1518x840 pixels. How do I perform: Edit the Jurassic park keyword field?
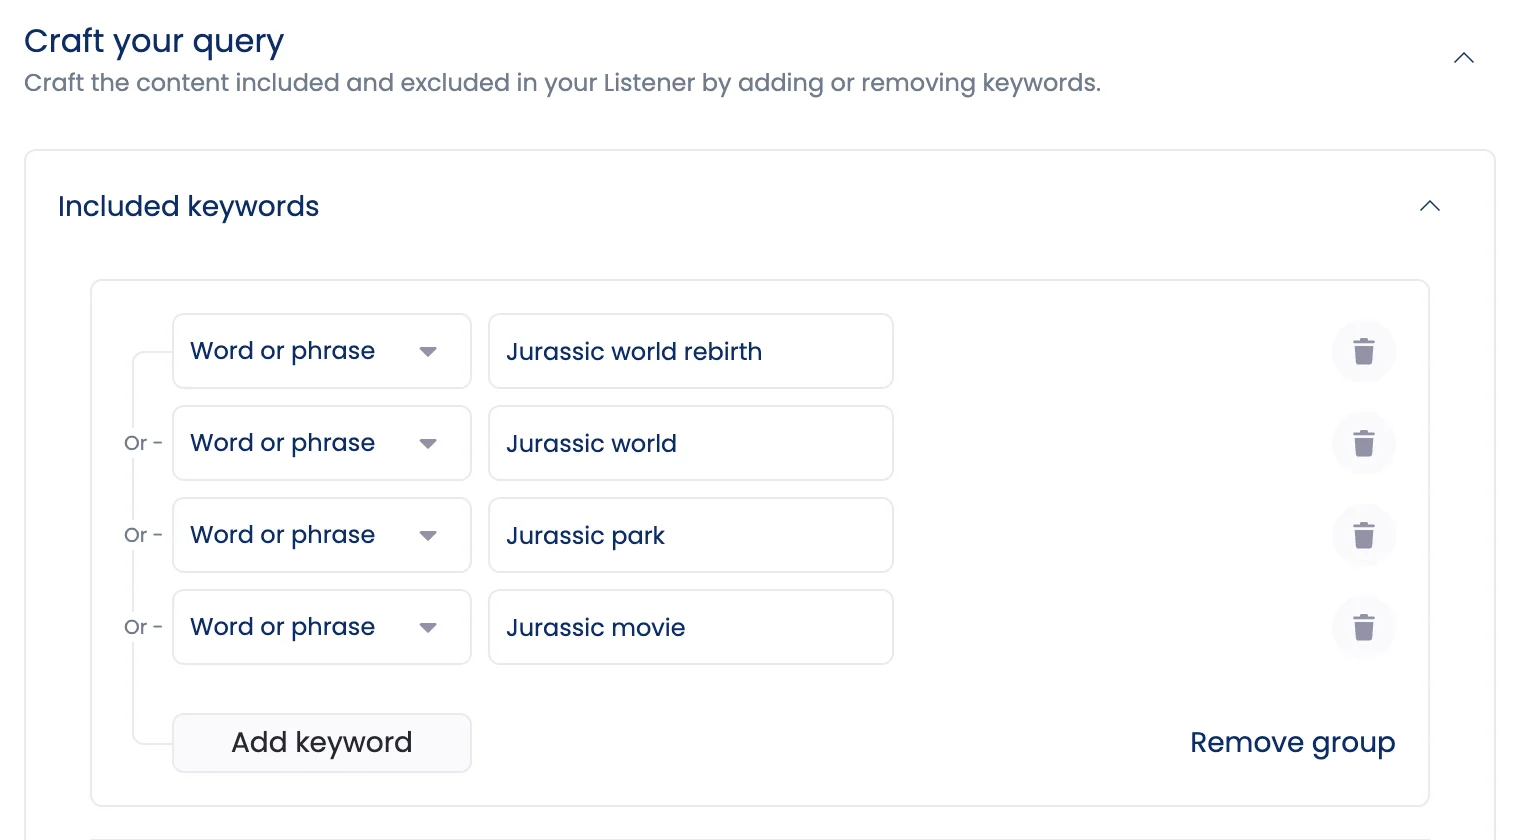click(691, 535)
